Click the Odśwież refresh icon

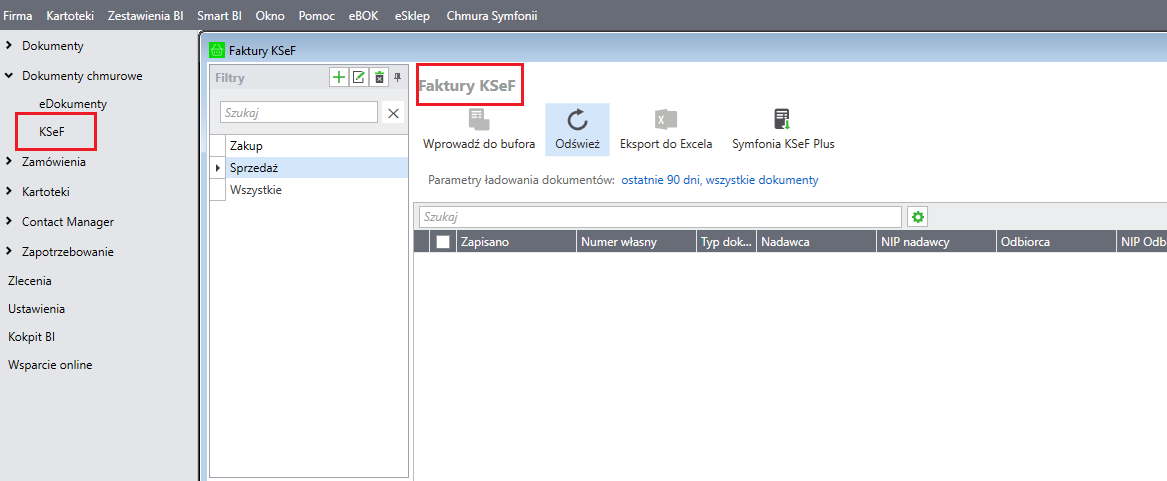[x=577, y=121]
